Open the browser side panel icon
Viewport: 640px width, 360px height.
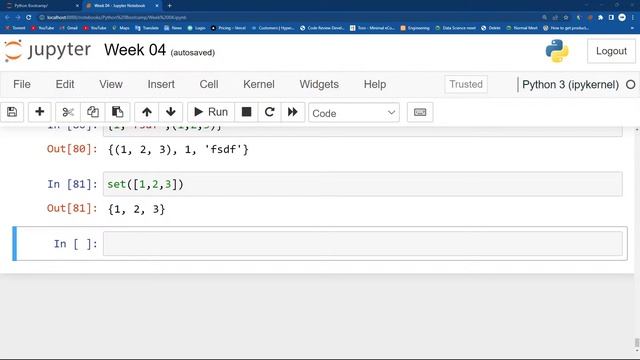(611, 17)
